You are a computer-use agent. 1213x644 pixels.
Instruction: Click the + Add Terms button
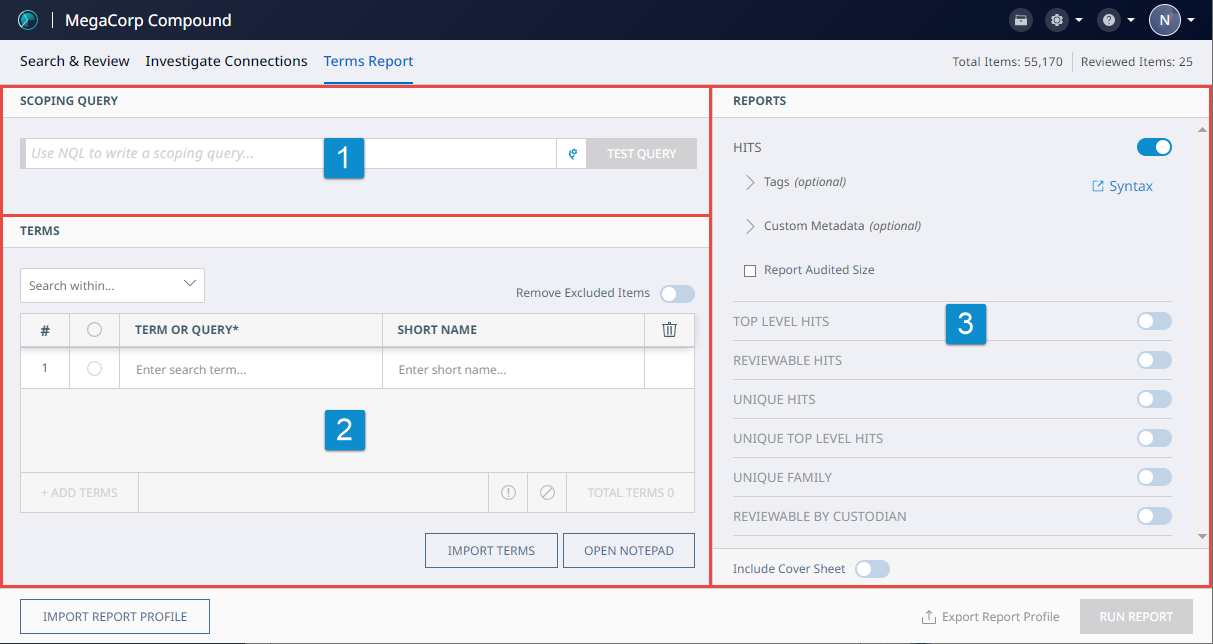(79, 492)
